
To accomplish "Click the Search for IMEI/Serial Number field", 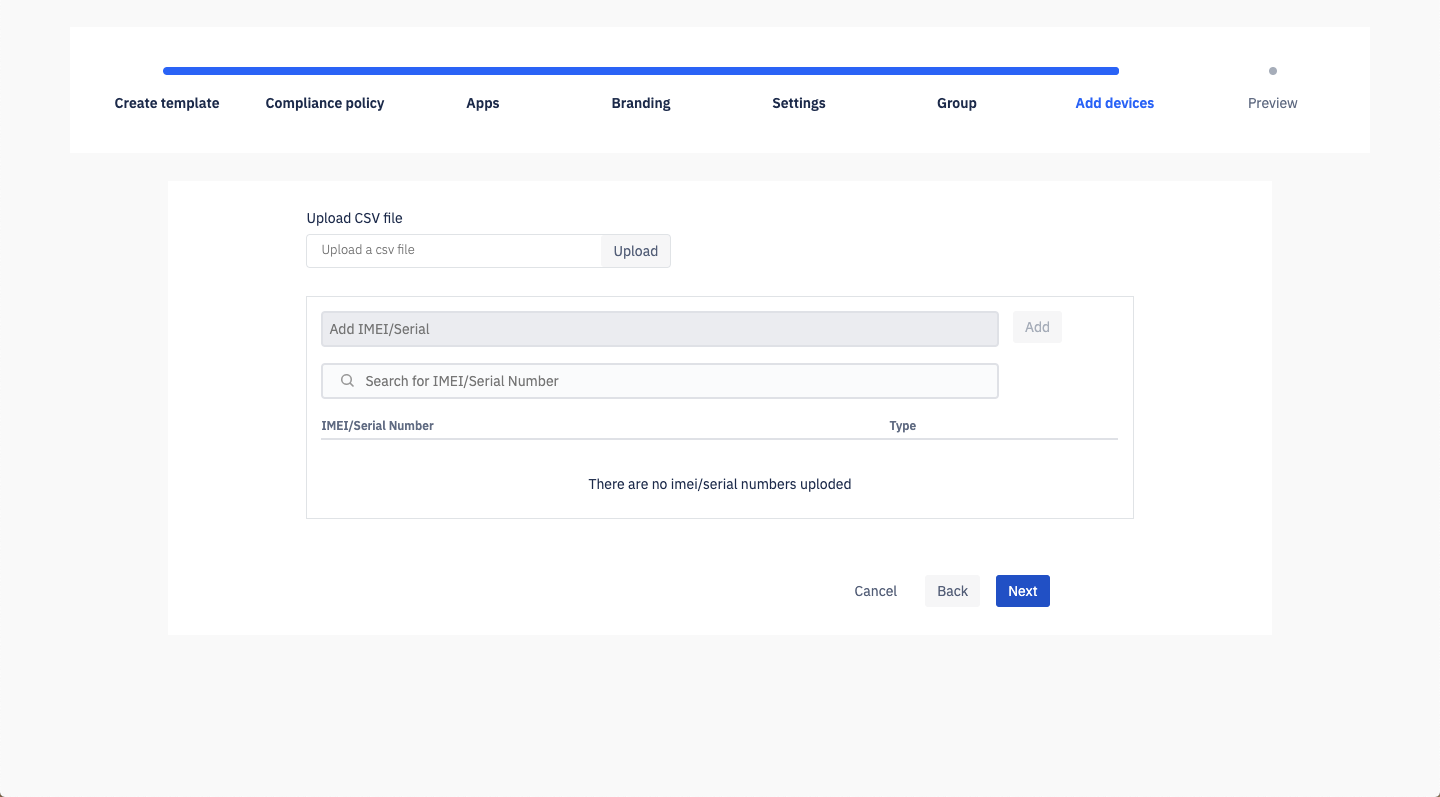I will (x=670, y=381).
